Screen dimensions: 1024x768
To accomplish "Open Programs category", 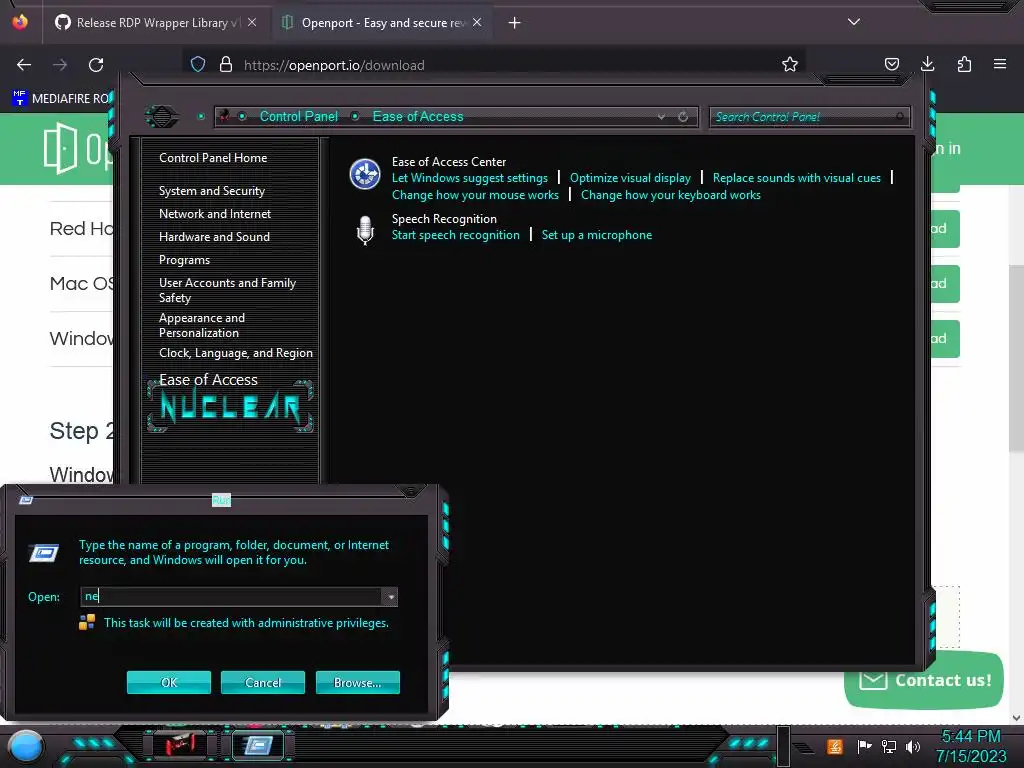I will click(184, 260).
